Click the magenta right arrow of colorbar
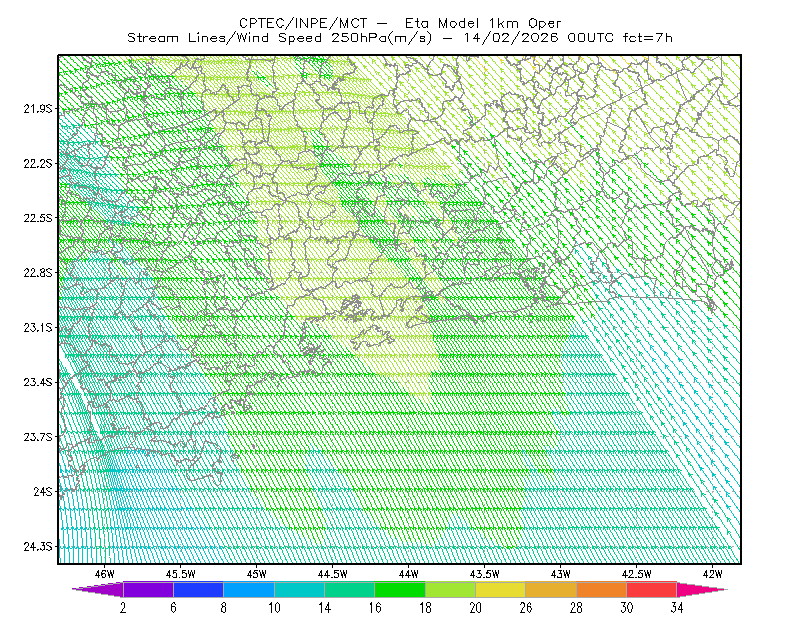The image size is (800, 618). point(702,589)
